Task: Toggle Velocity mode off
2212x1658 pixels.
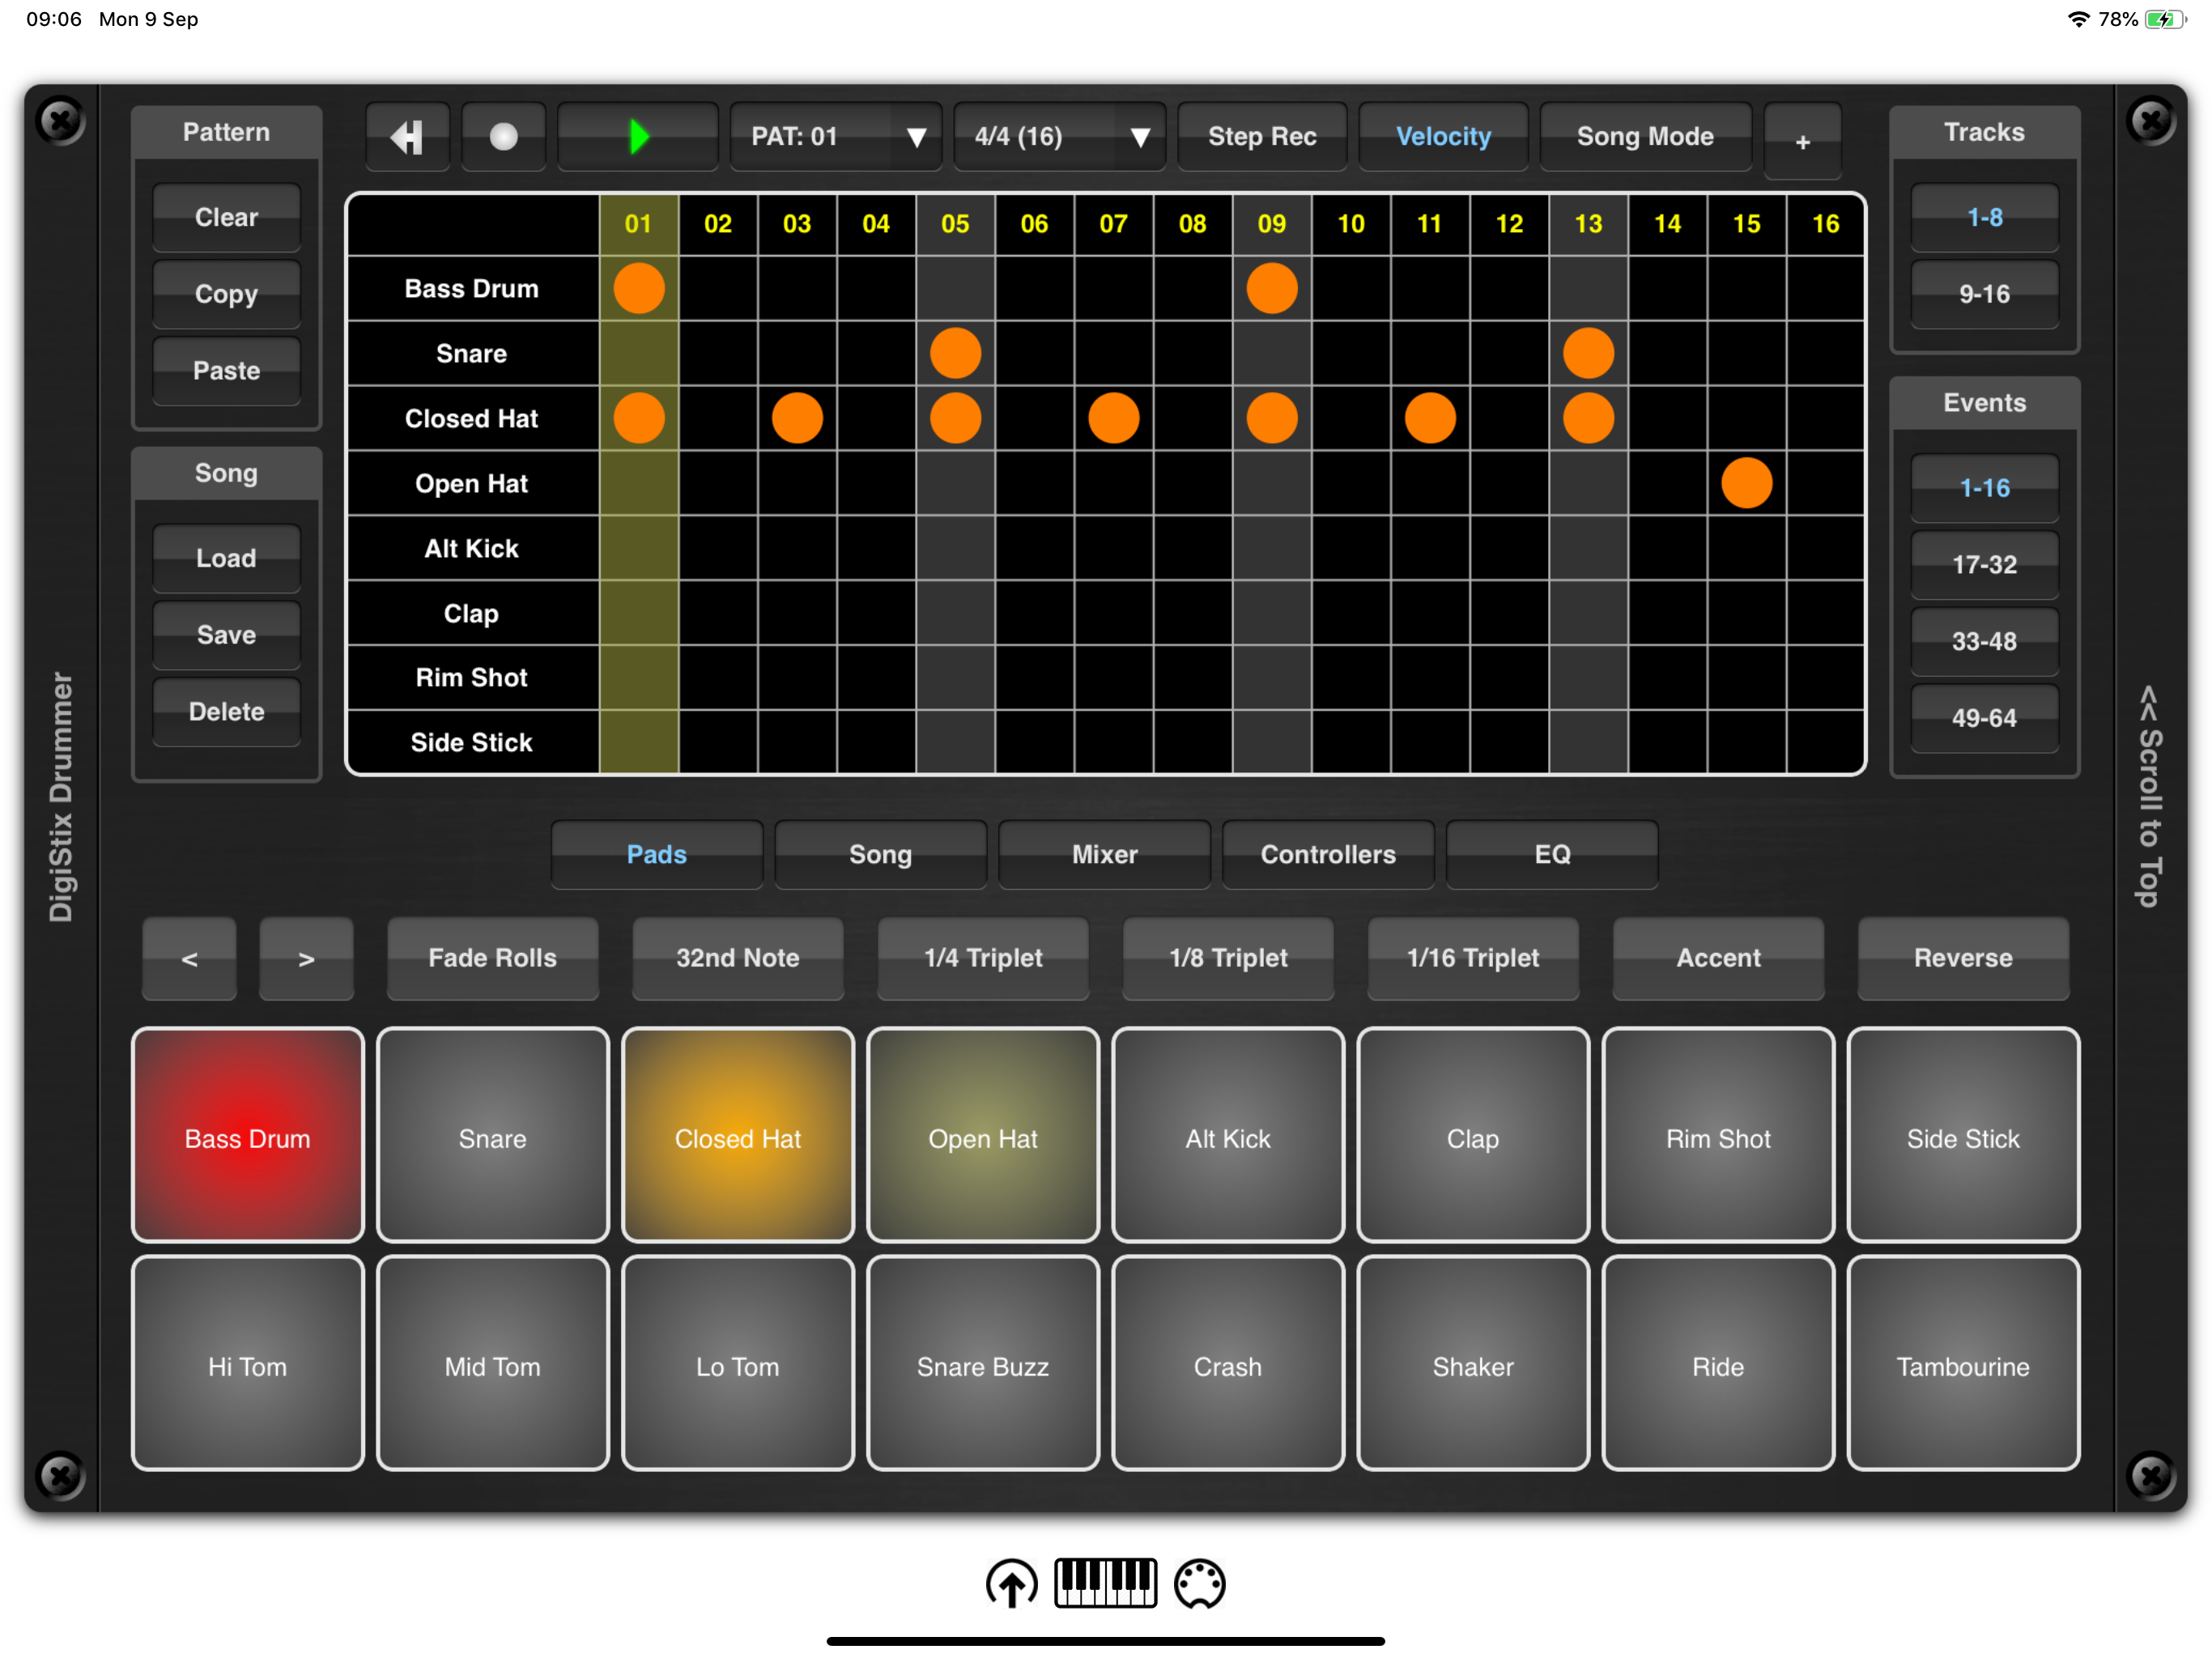Action: [x=1442, y=136]
